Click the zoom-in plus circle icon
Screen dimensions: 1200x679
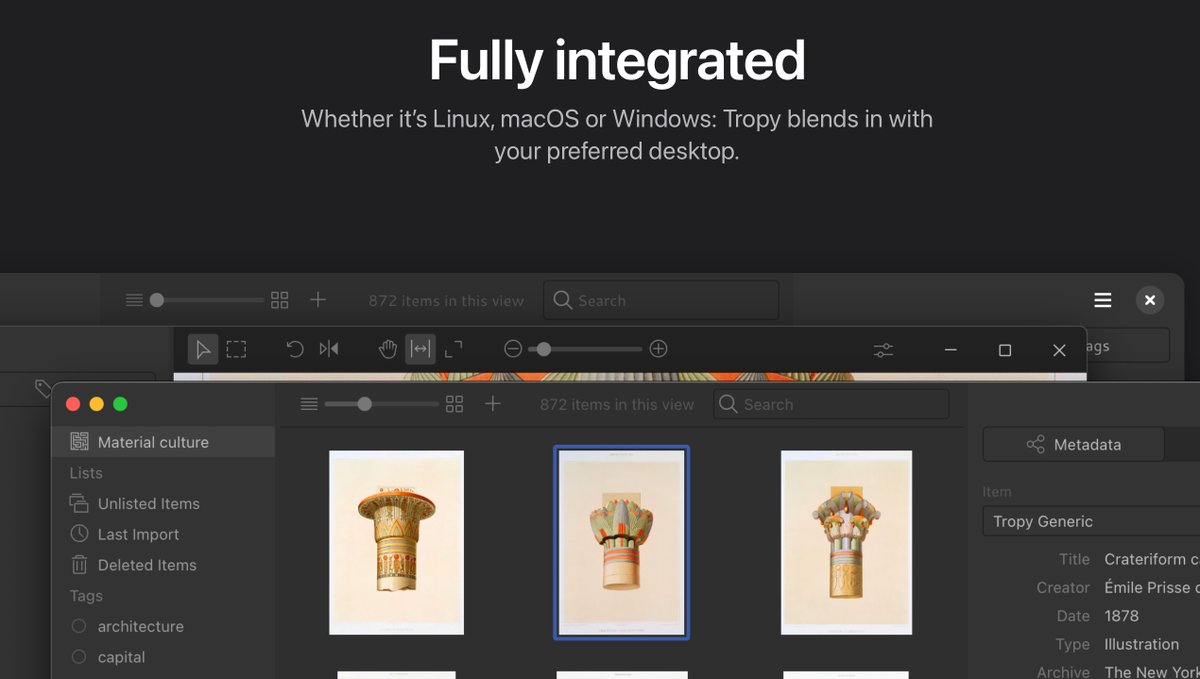pos(659,349)
